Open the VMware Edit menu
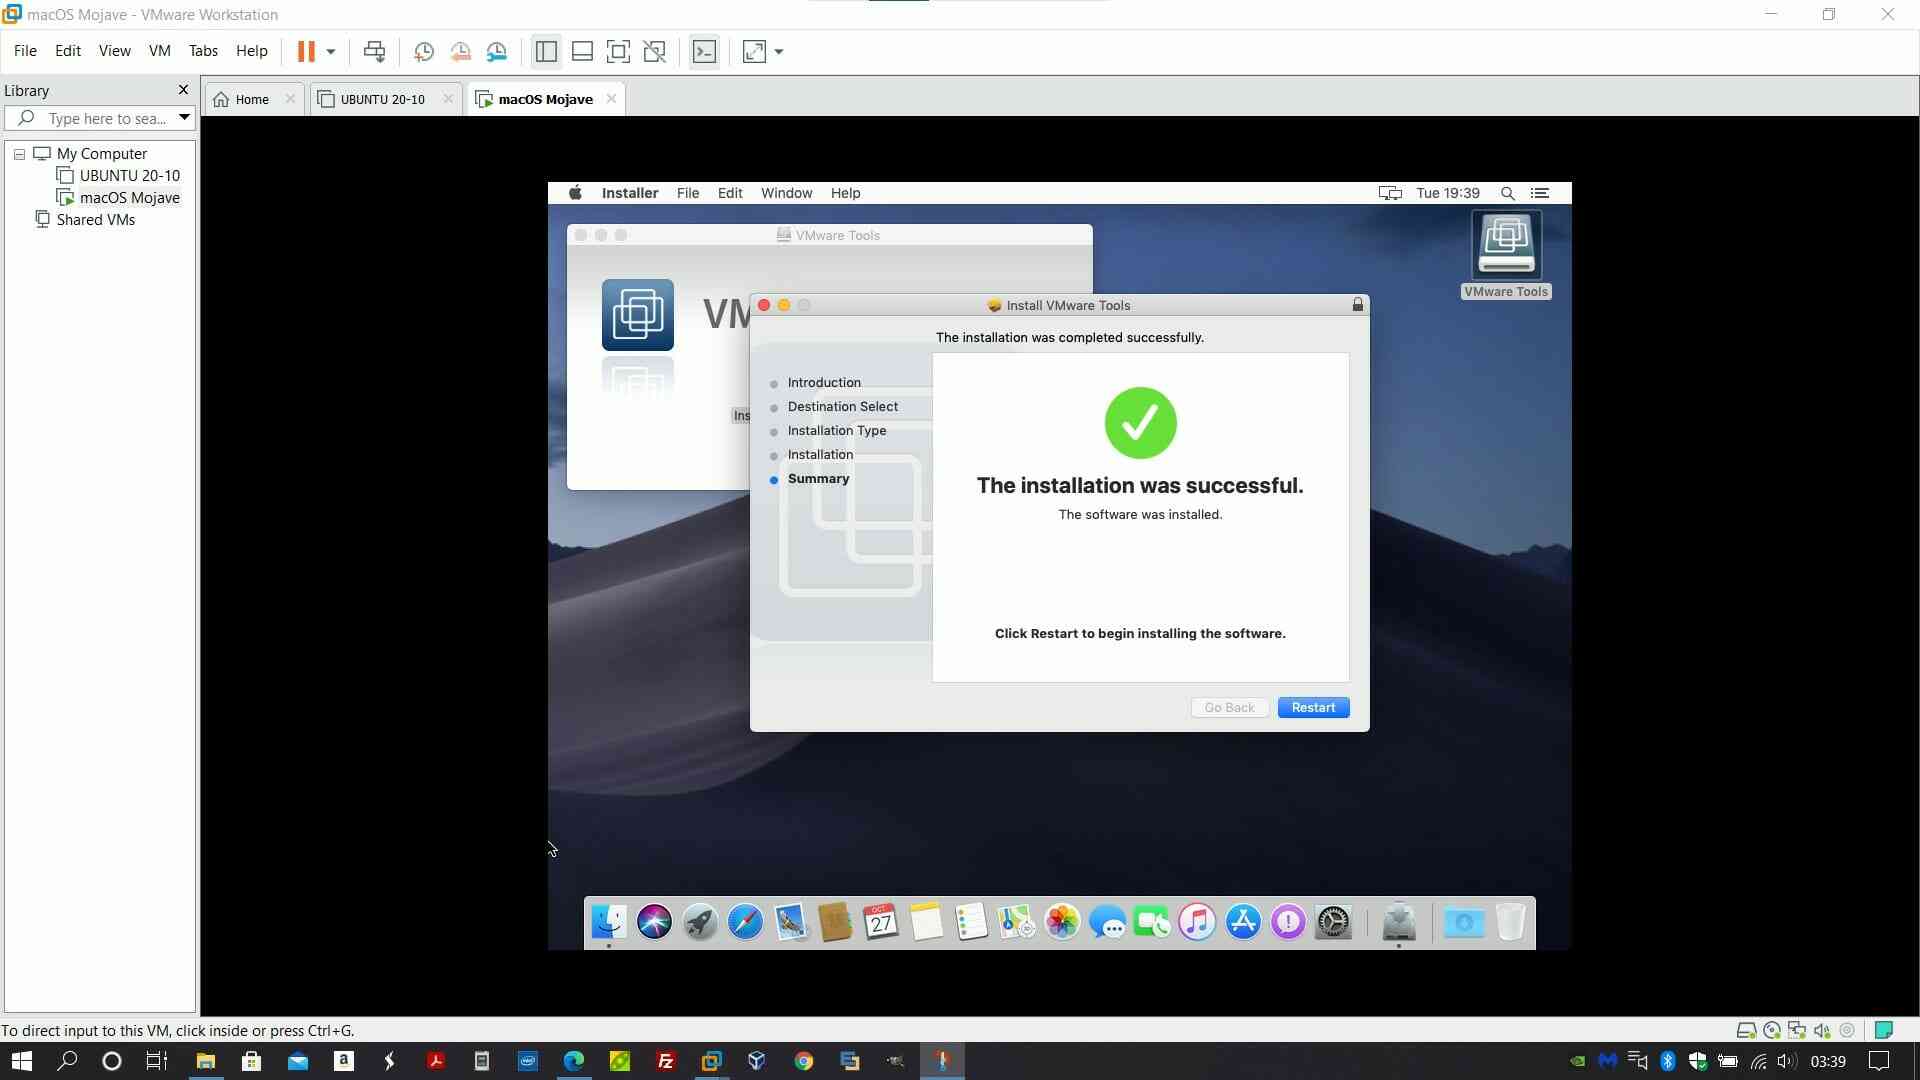This screenshot has width=1920, height=1080. click(x=68, y=51)
